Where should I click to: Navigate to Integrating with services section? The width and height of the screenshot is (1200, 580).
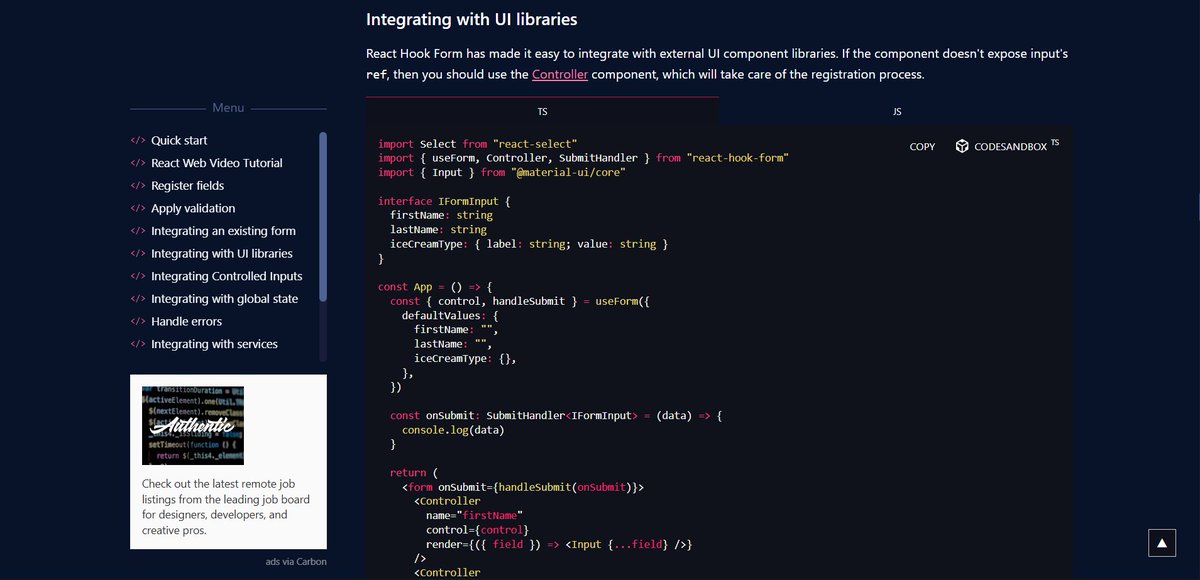point(214,344)
